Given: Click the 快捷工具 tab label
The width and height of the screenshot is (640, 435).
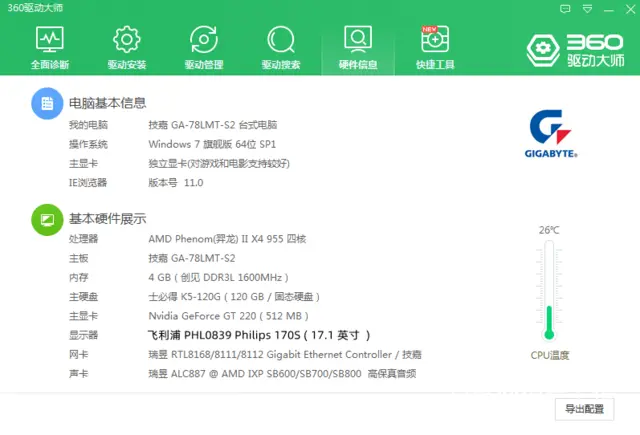Looking at the screenshot, I should (x=435, y=64).
